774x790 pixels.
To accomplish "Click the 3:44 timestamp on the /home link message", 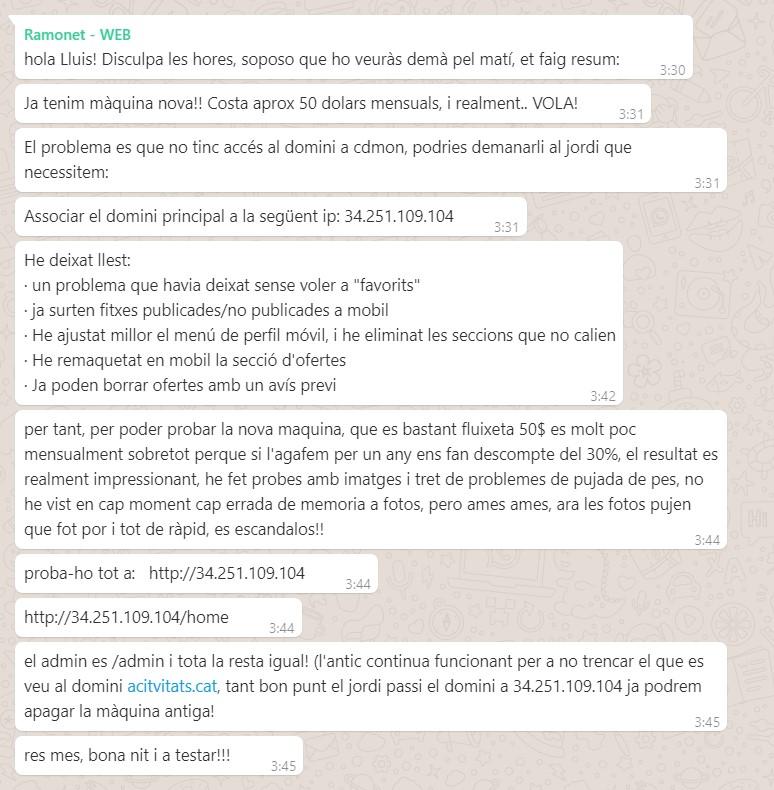I will click(282, 628).
